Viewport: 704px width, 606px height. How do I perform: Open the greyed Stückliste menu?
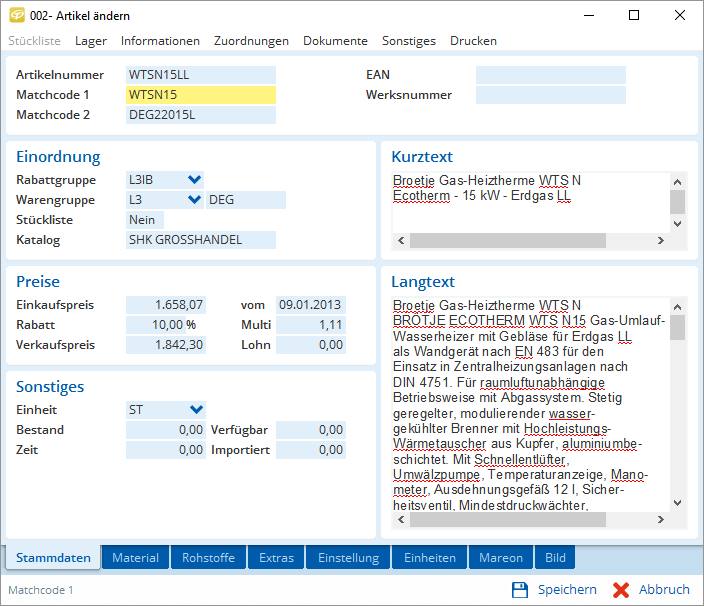[x=35, y=41]
